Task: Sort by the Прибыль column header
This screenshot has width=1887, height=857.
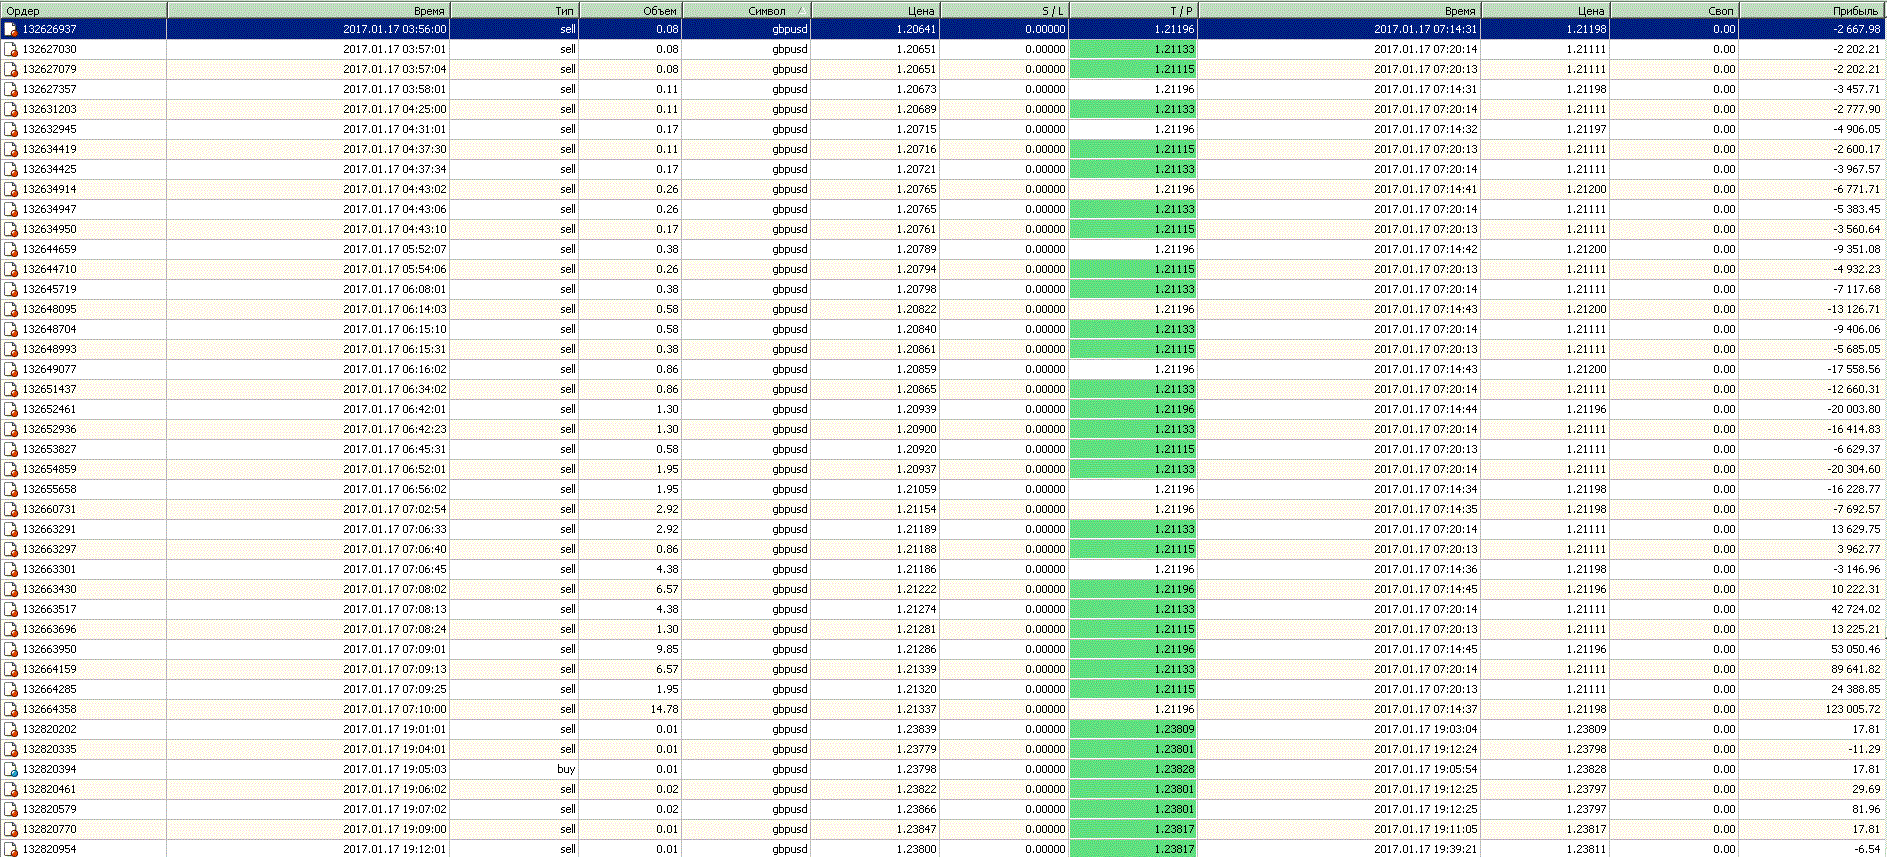Action: pyautogui.click(x=1812, y=10)
